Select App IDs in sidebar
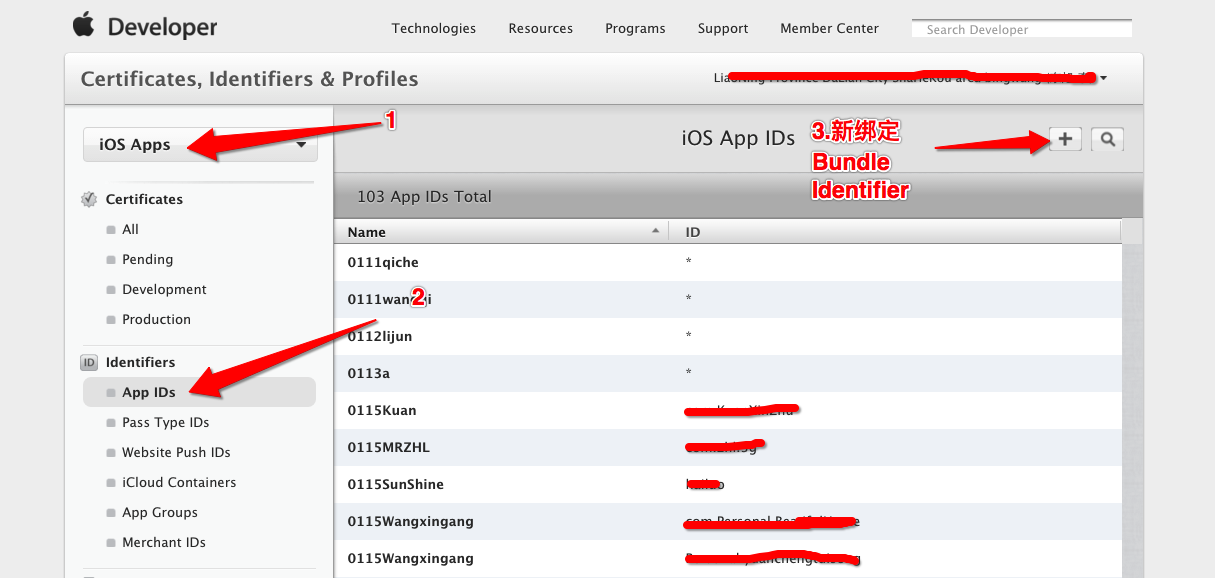 click(x=199, y=392)
